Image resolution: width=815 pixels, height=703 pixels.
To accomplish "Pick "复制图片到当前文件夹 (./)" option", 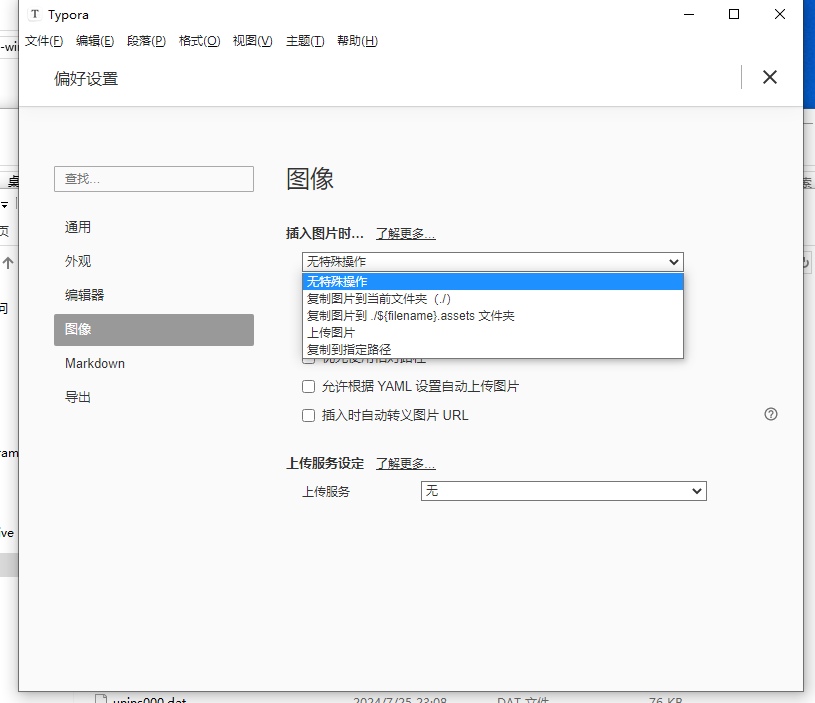I will [x=380, y=298].
